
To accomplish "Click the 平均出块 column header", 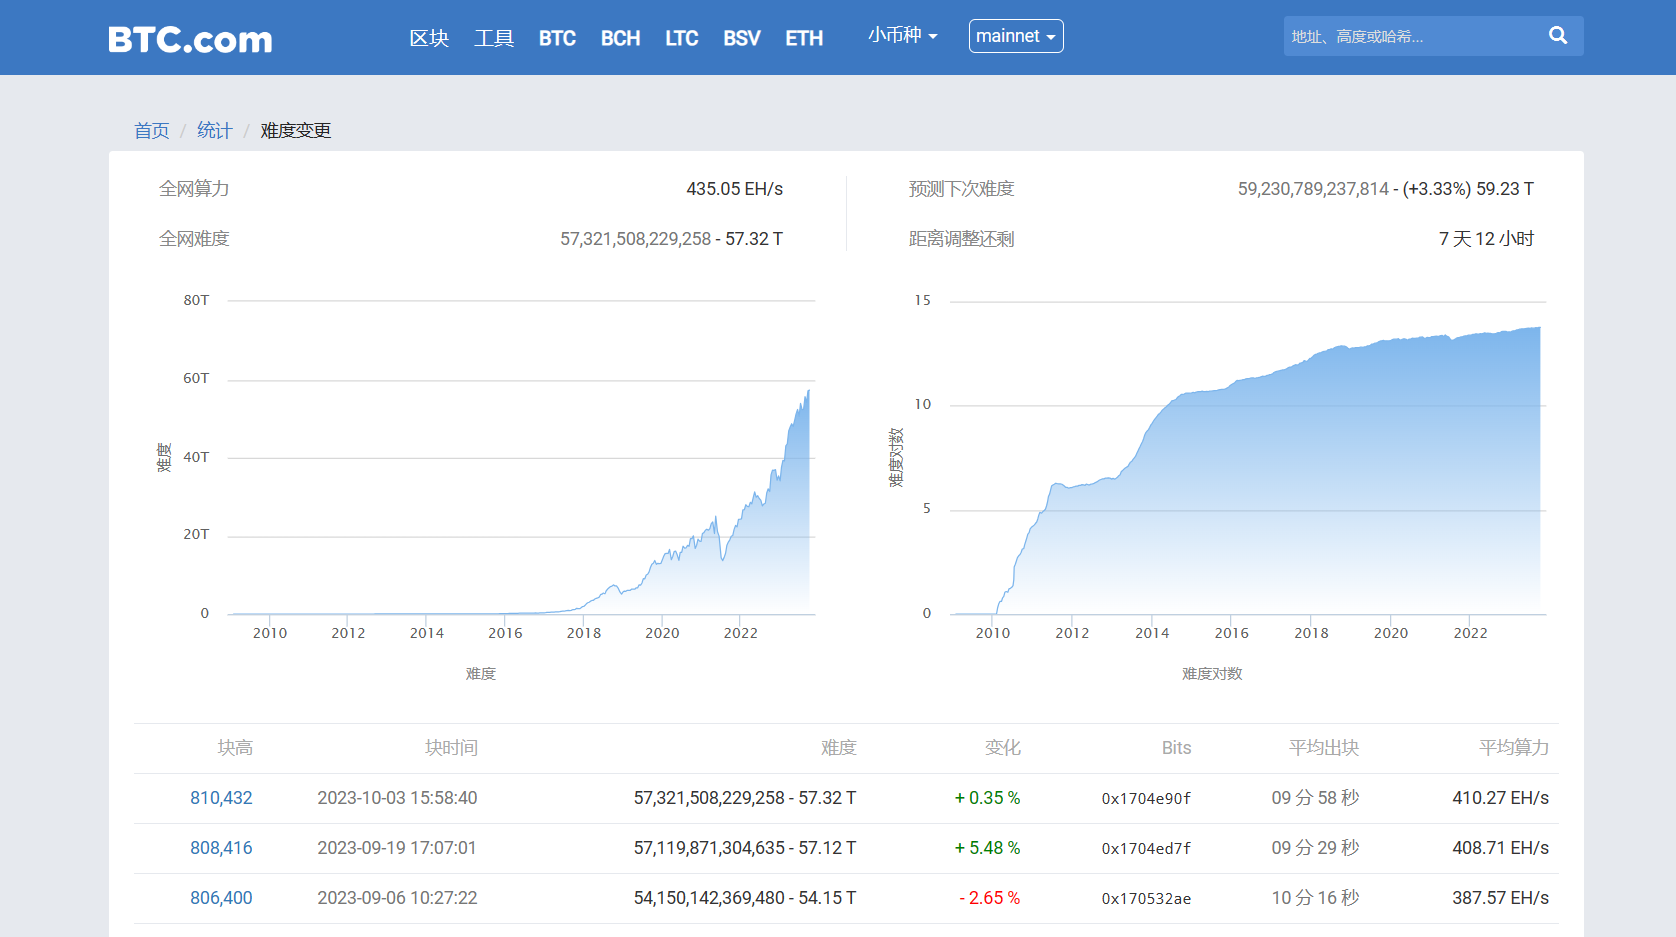I will 1324,748.
